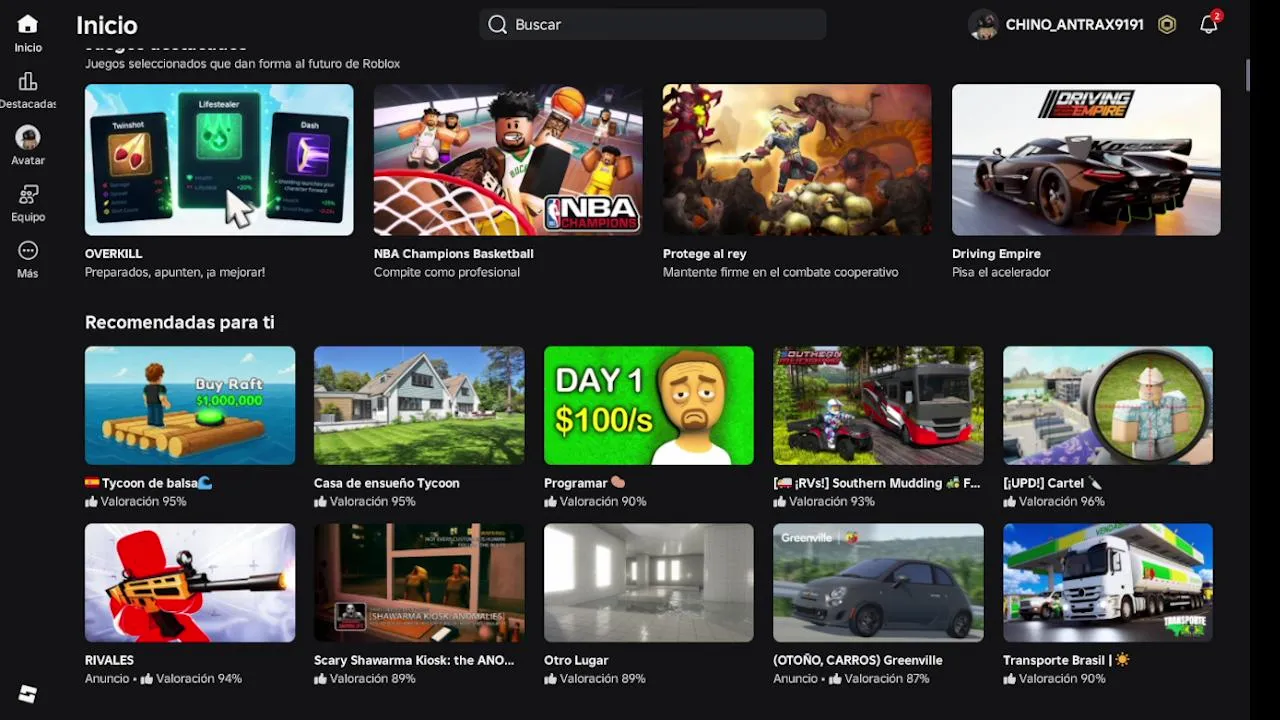The width and height of the screenshot is (1280, 720).
Task: Open Casa de ensueño Tycoon thumbnail
Action: tap(419, 405)
